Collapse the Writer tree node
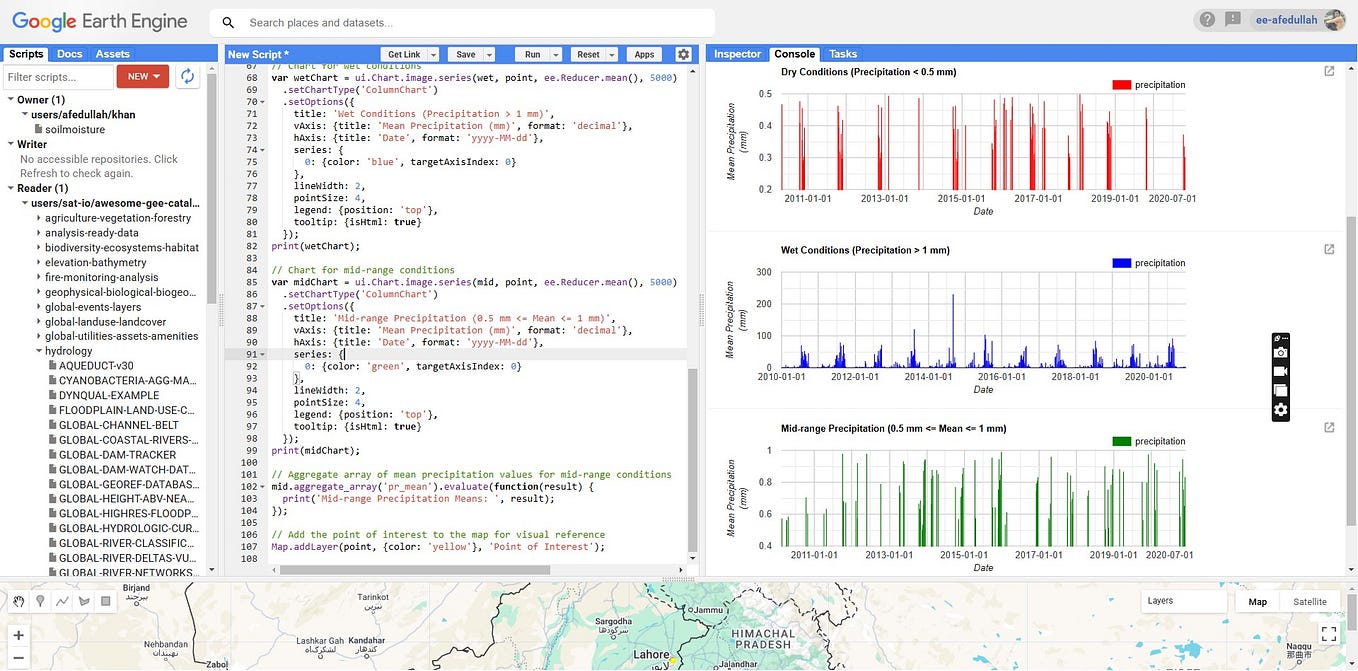This screenshot has width=1358, height=671. (10, 144)
